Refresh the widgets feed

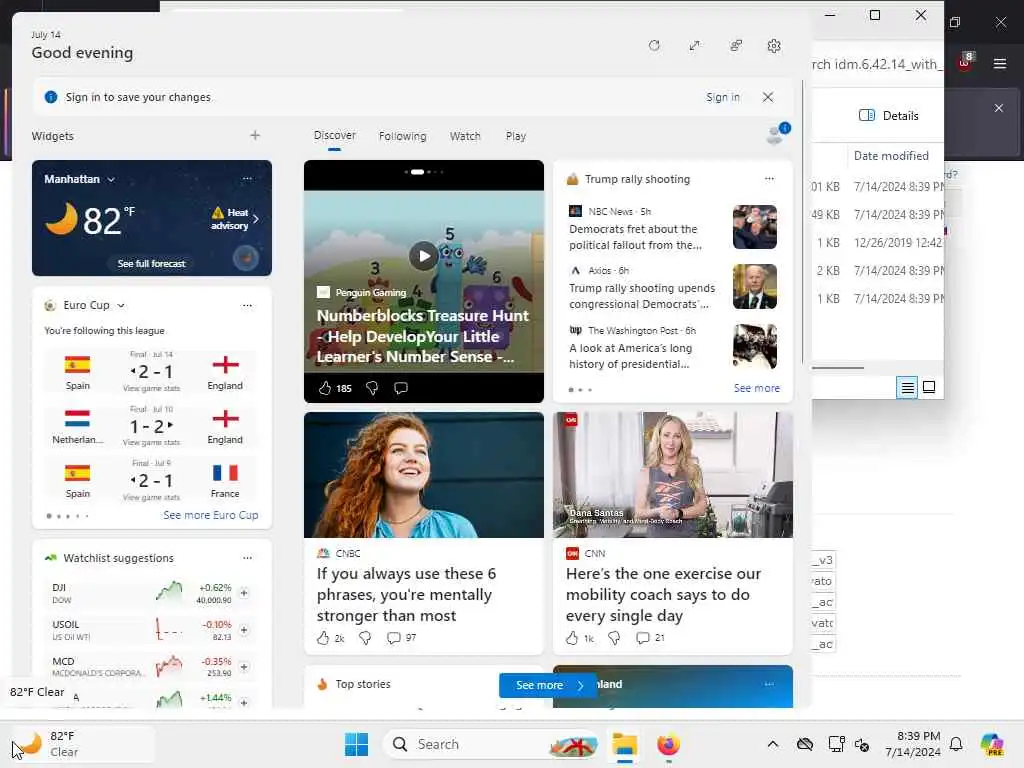[x=654, y=46]
